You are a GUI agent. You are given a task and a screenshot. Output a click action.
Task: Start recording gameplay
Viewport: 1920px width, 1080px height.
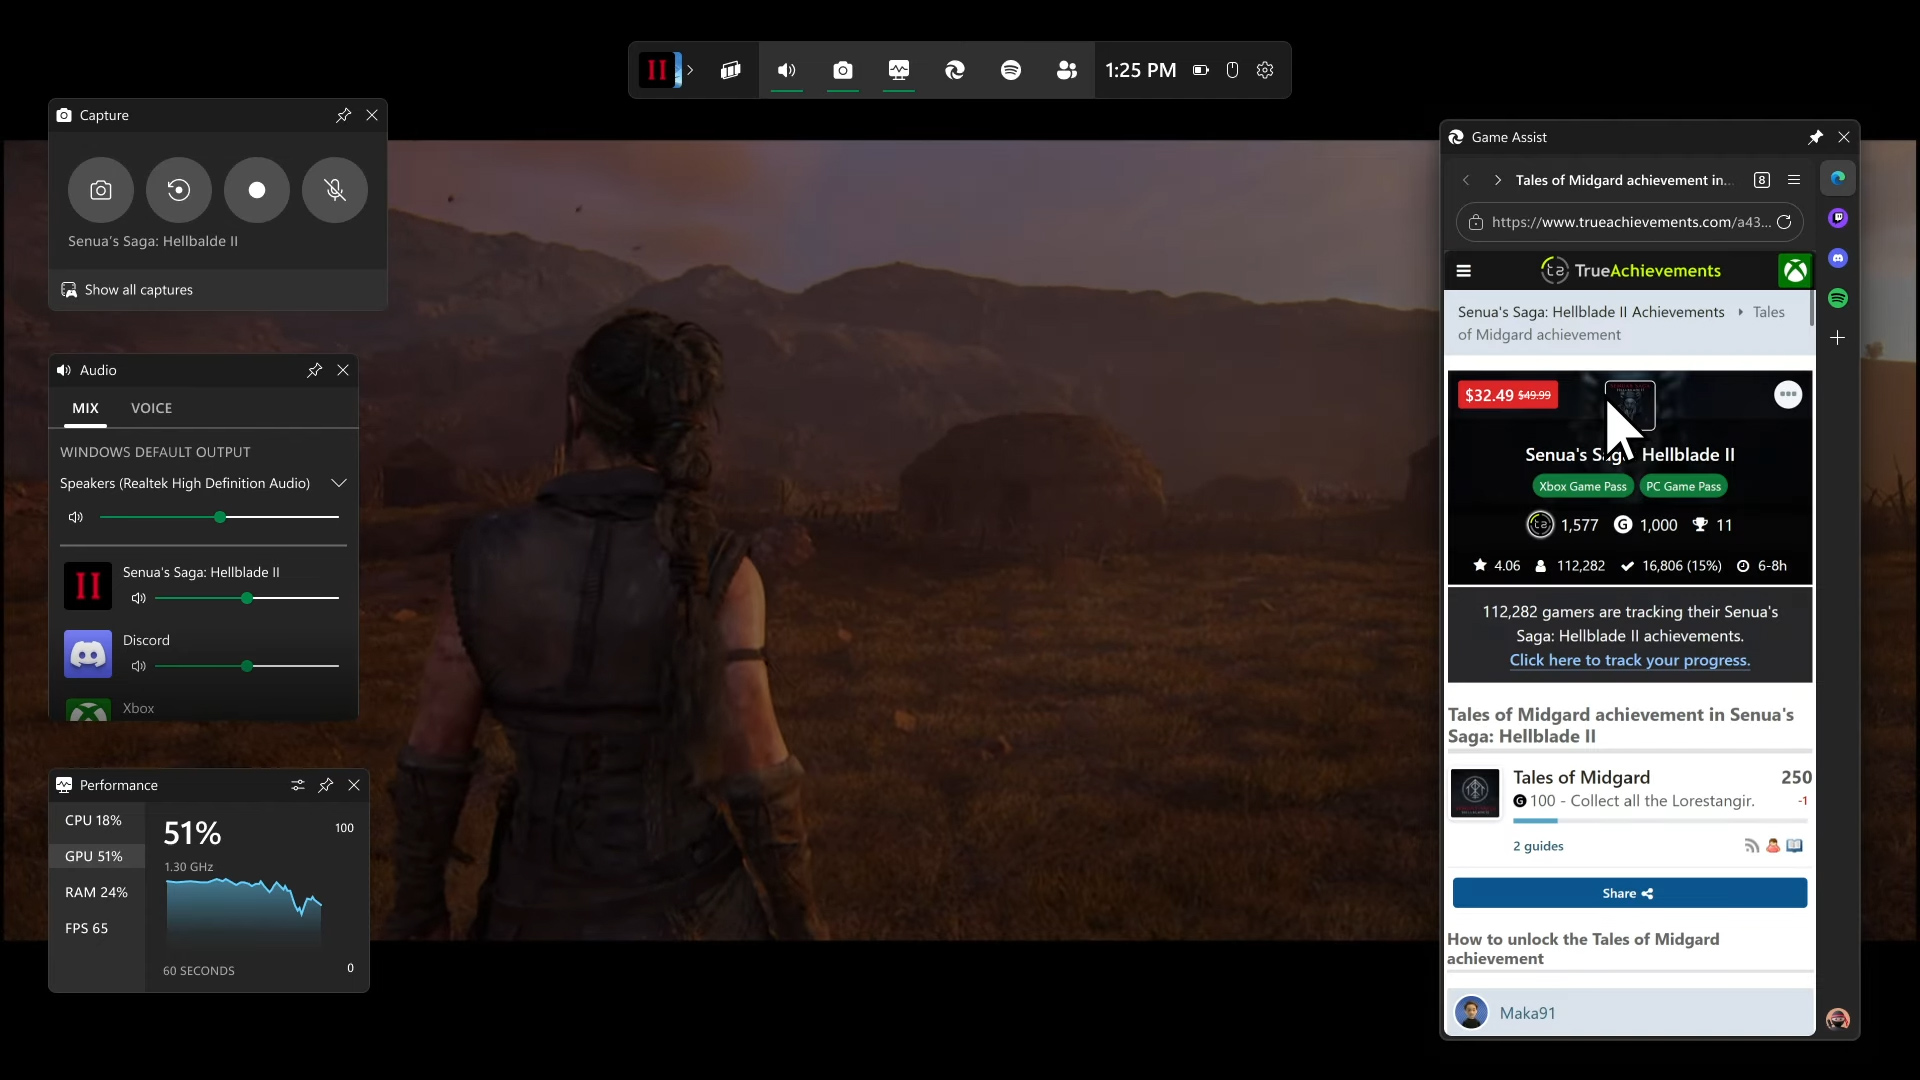(257, 190)
